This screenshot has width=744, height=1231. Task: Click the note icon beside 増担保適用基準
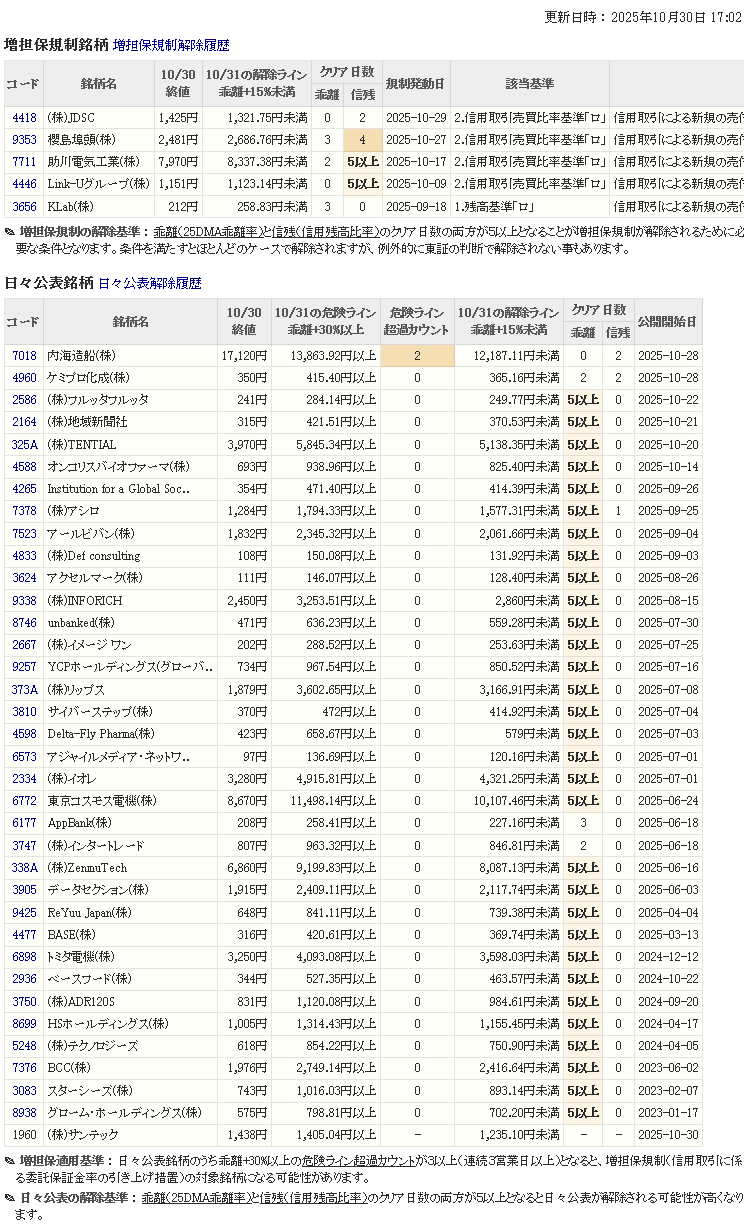pos(10,1161)
